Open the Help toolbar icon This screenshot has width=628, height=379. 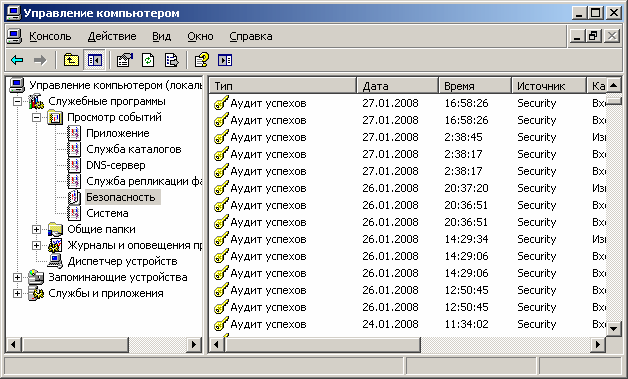click(x=201, y=60)
